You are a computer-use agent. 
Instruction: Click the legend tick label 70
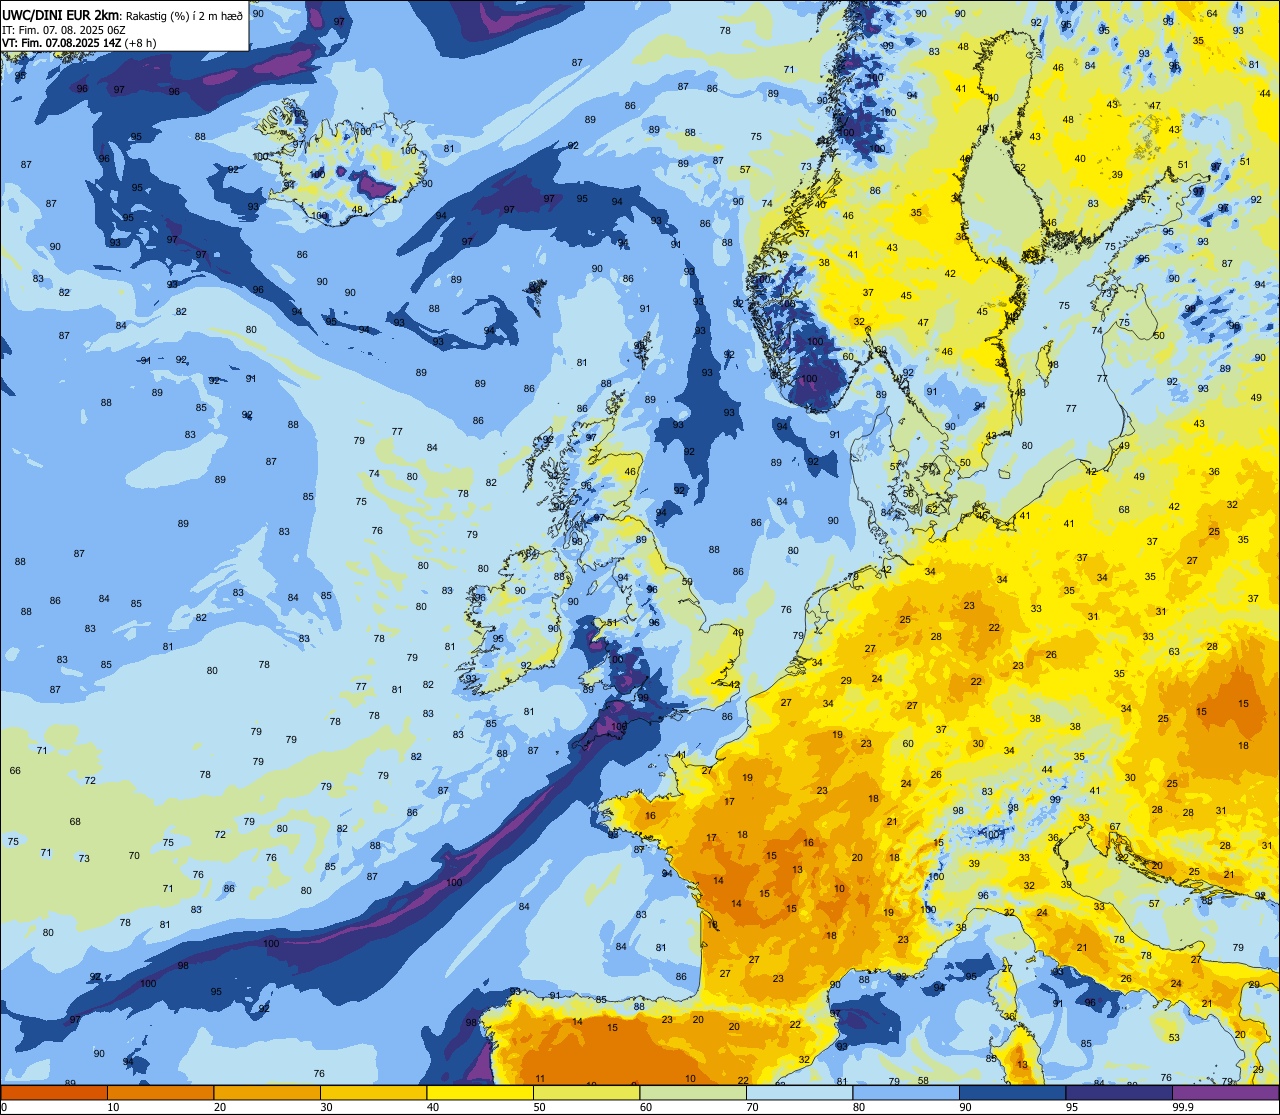[752, 1107]
